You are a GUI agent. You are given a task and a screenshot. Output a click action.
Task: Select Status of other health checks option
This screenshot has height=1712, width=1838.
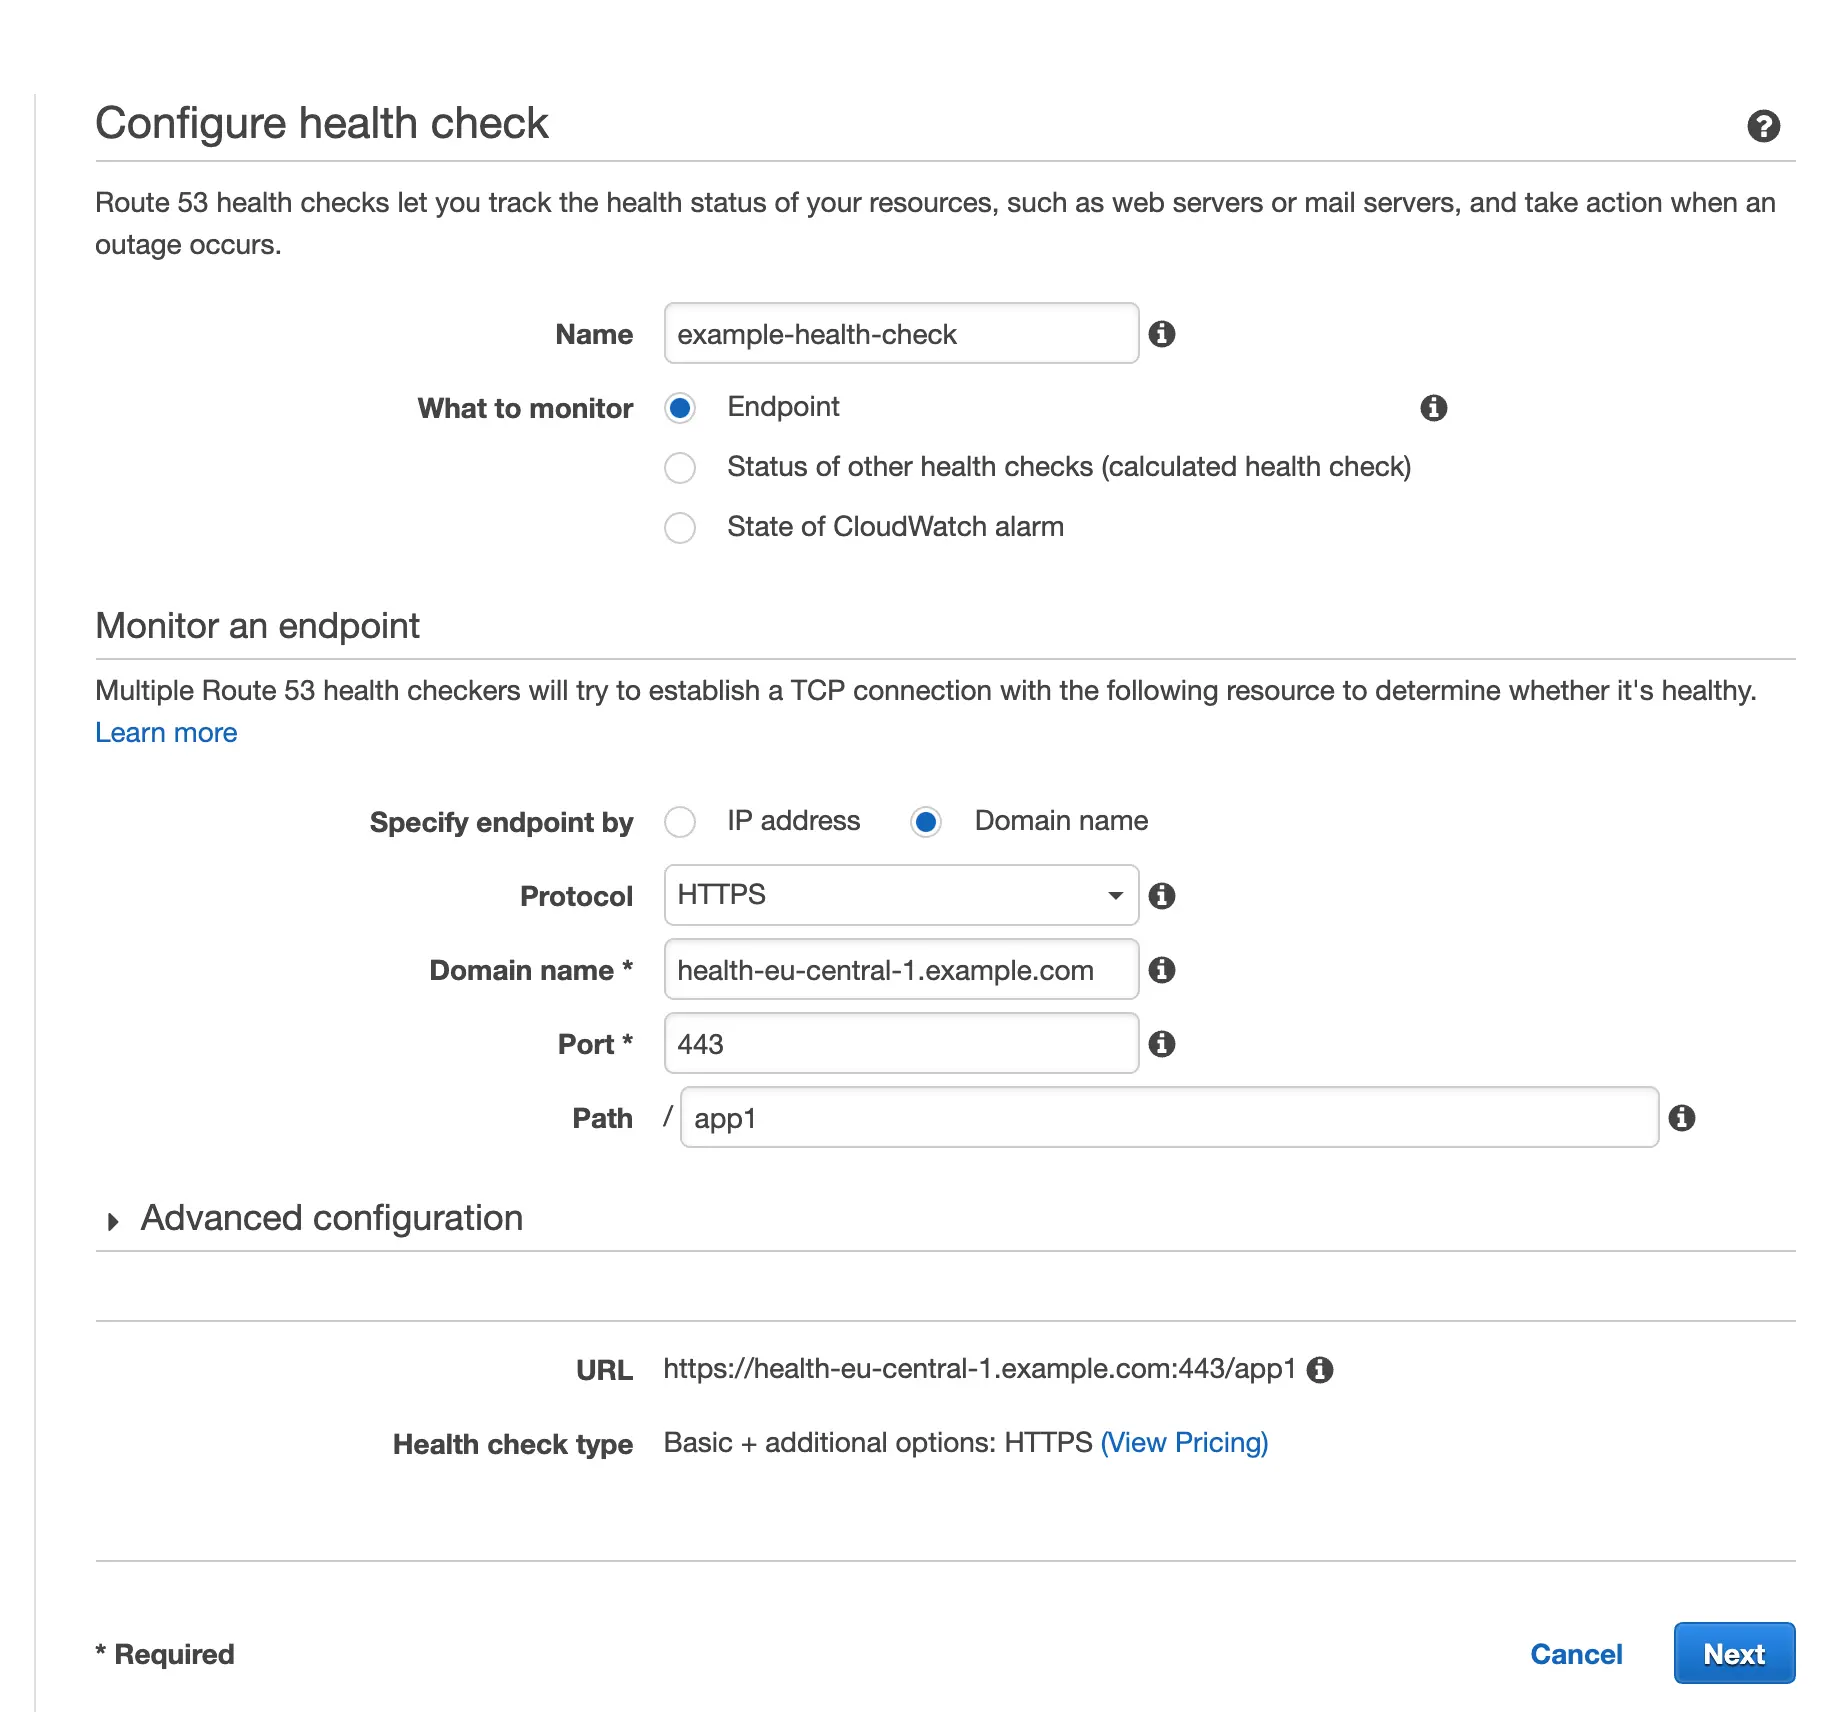[x=680, y=468]
